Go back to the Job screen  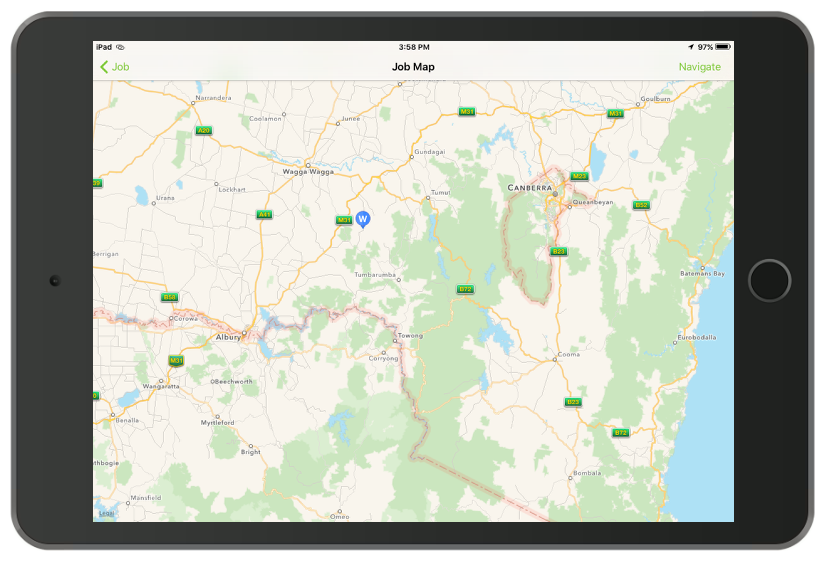pos(114,67)
